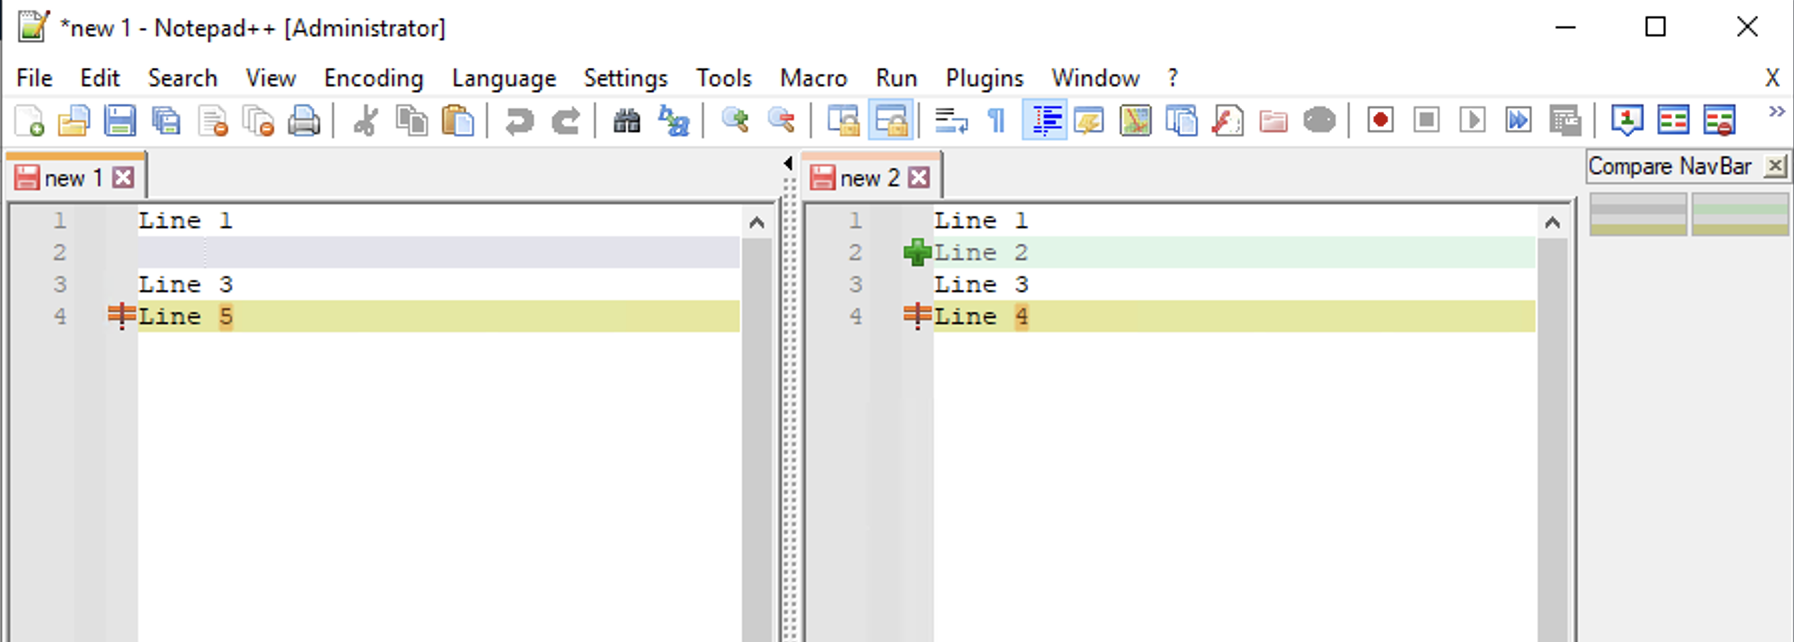Zoom in using magnifier plus icon
The image size is (1794, 642).
[735, 121]
